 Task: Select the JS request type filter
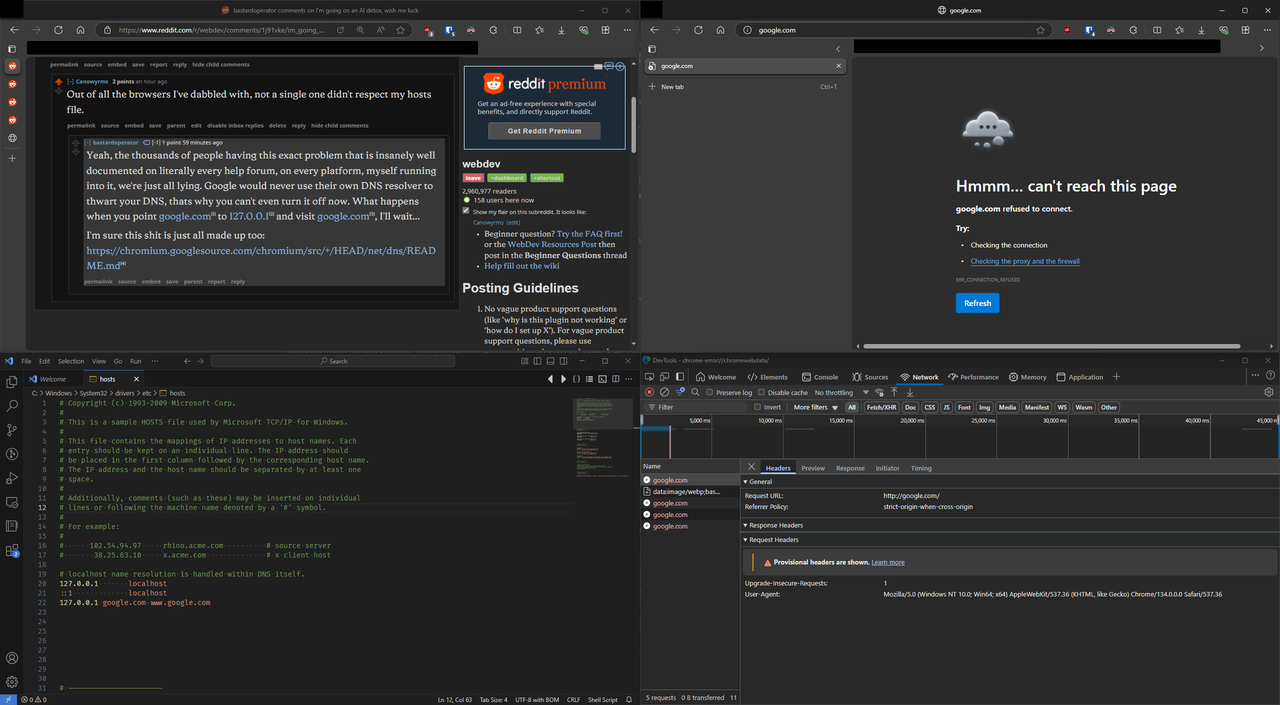946,407
